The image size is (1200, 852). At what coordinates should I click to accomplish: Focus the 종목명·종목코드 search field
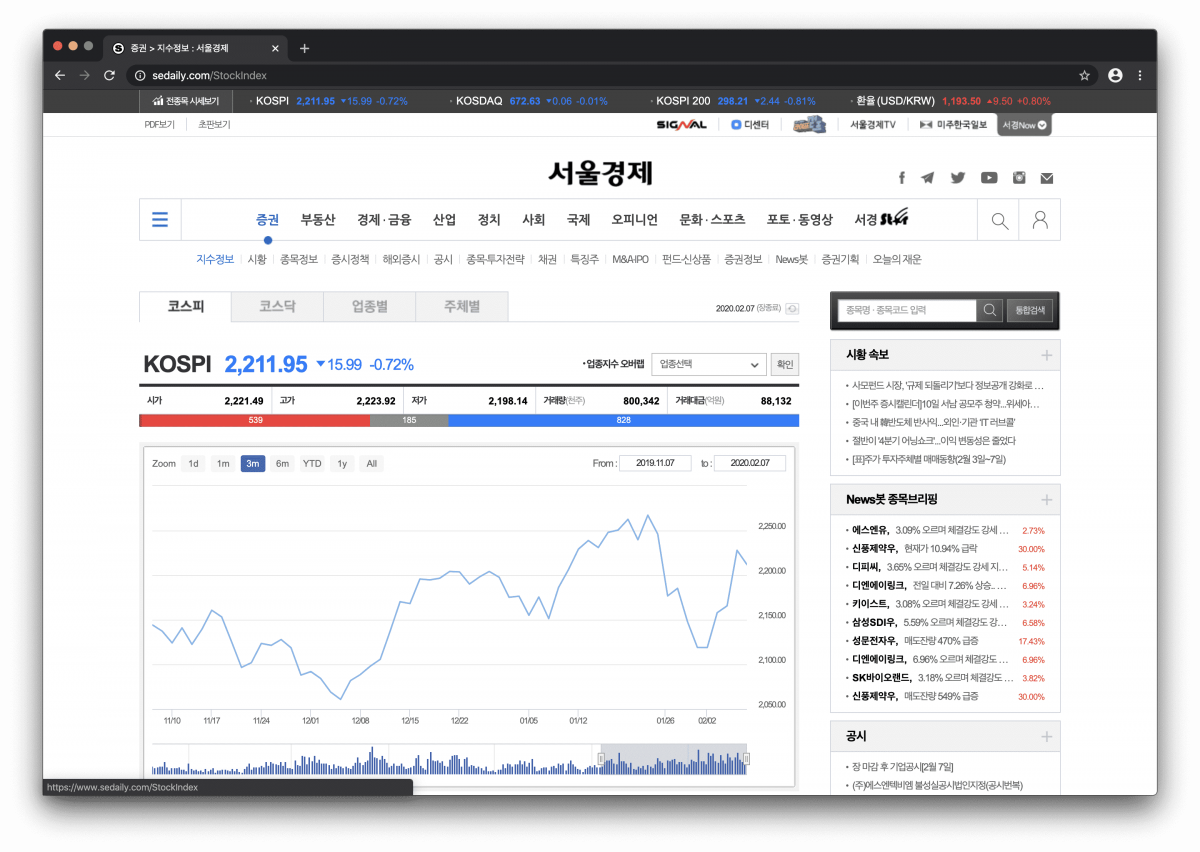(907, 311)
